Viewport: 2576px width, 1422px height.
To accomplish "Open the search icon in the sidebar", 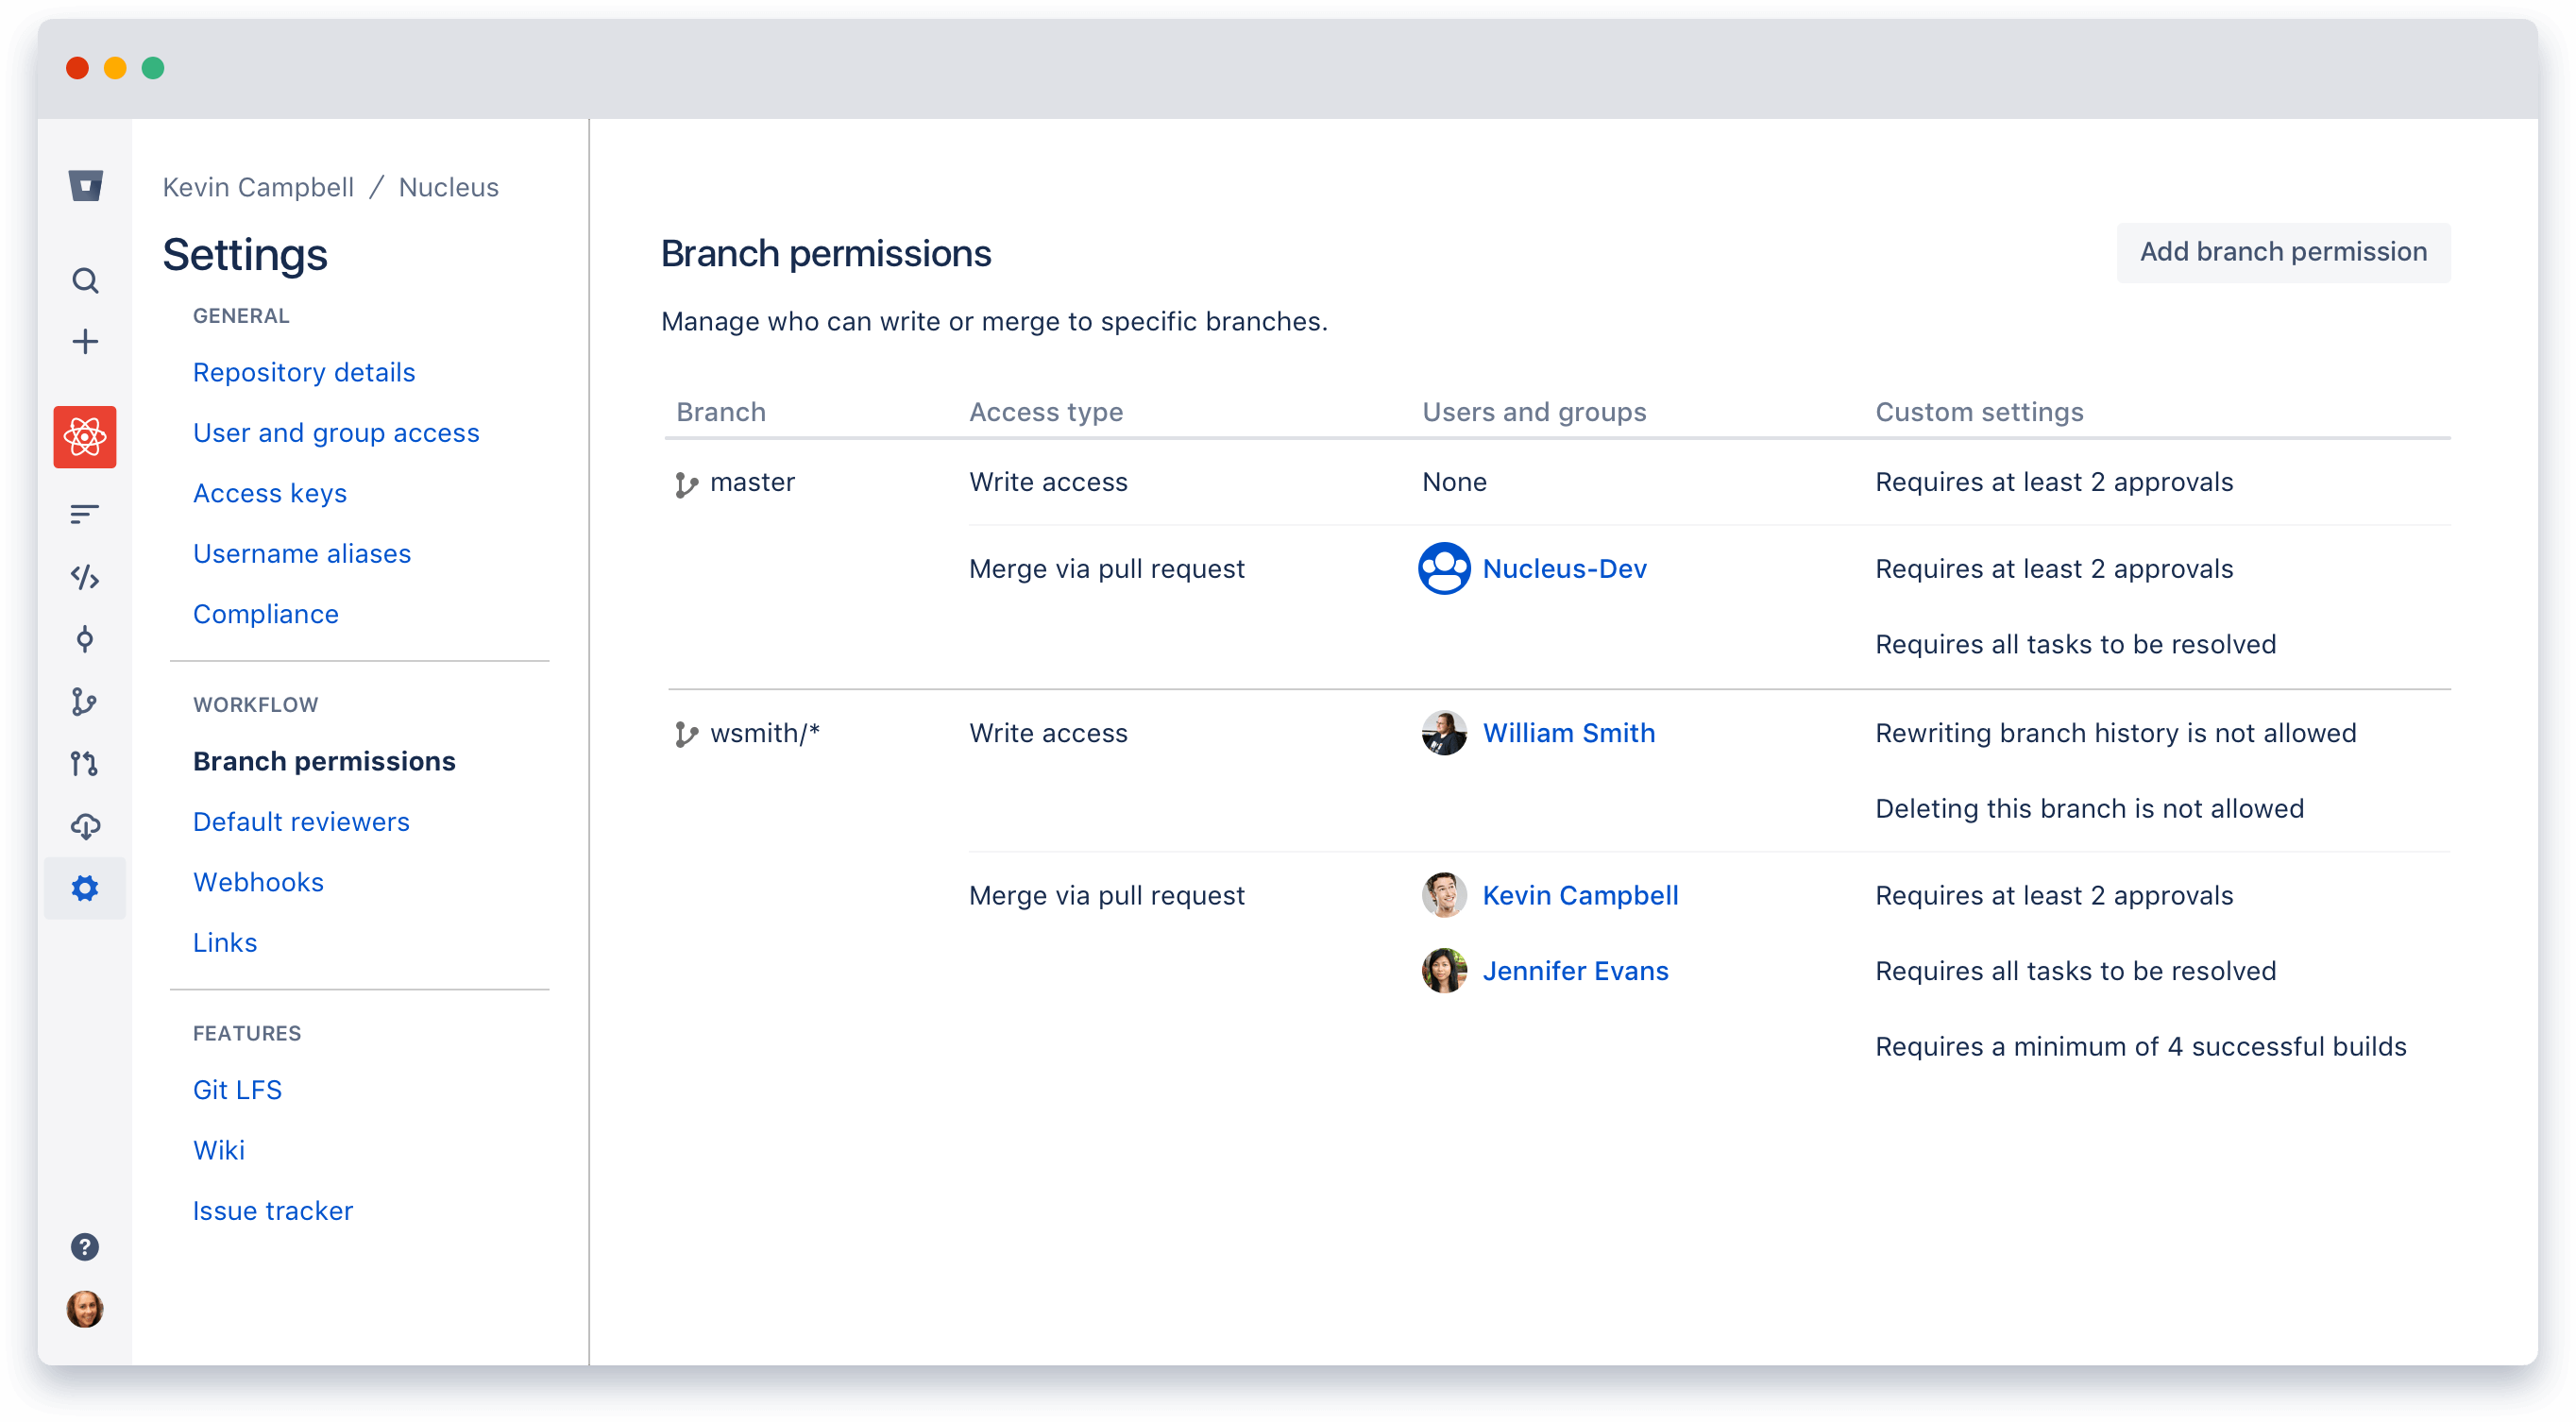I will (86, 281).
